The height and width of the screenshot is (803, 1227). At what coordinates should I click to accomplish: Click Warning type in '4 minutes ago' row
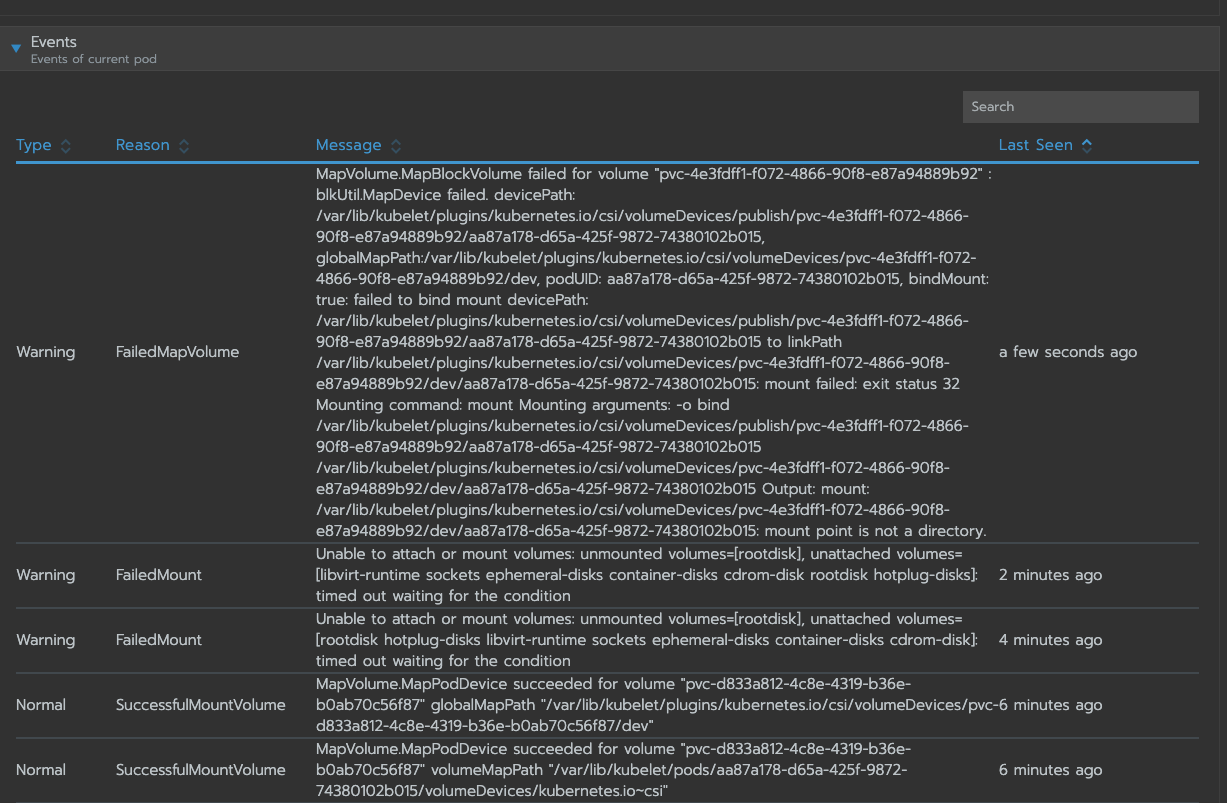pyautogui.click(x=46, y=640)
